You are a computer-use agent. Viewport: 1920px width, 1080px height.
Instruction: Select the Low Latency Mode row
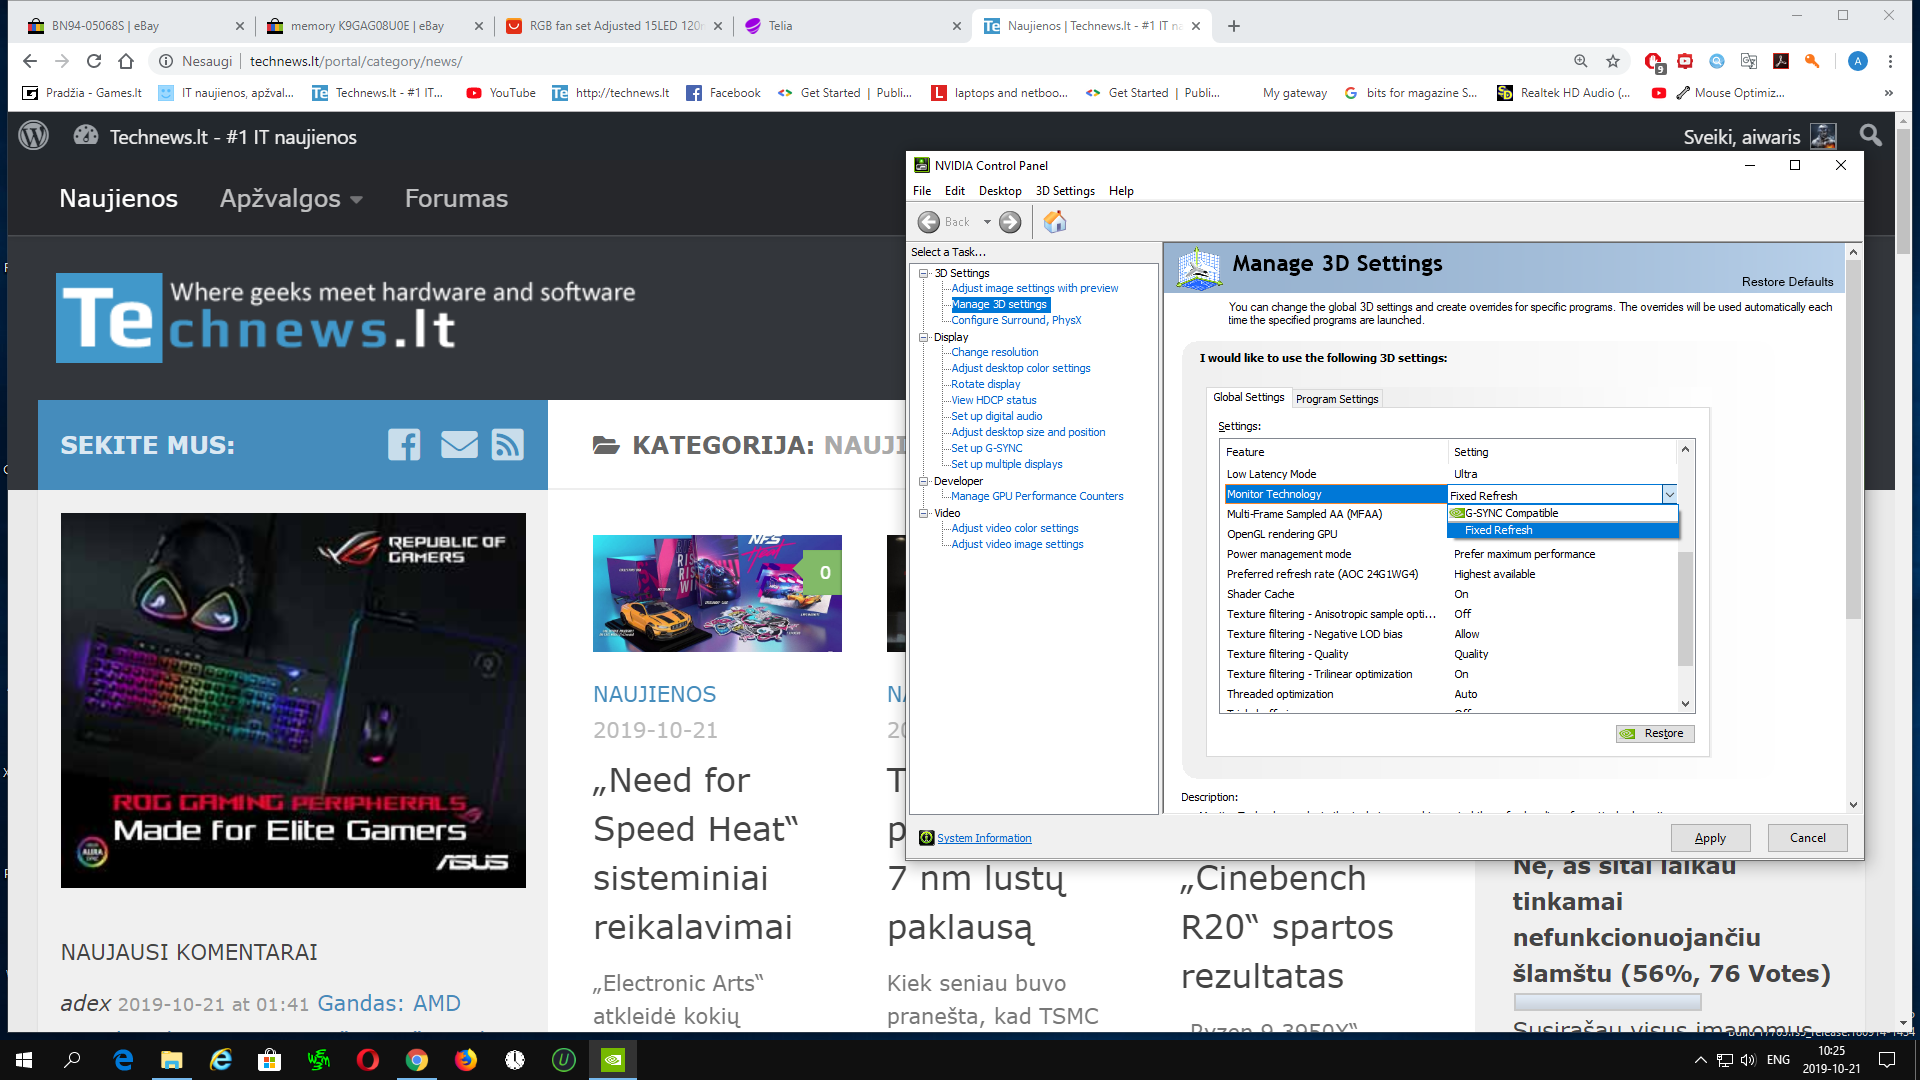(1450, 474)
